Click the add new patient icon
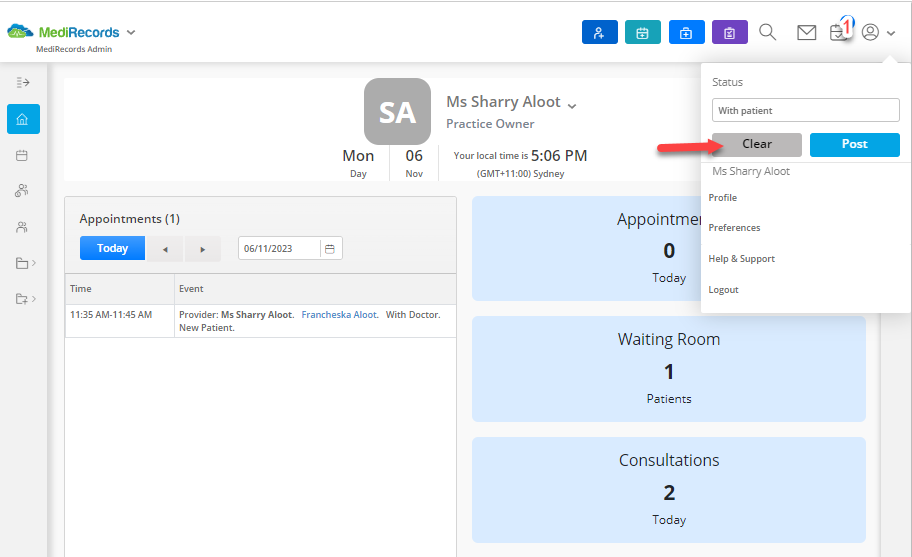Viewport: 912px width, 557px height. click(600, 33)
